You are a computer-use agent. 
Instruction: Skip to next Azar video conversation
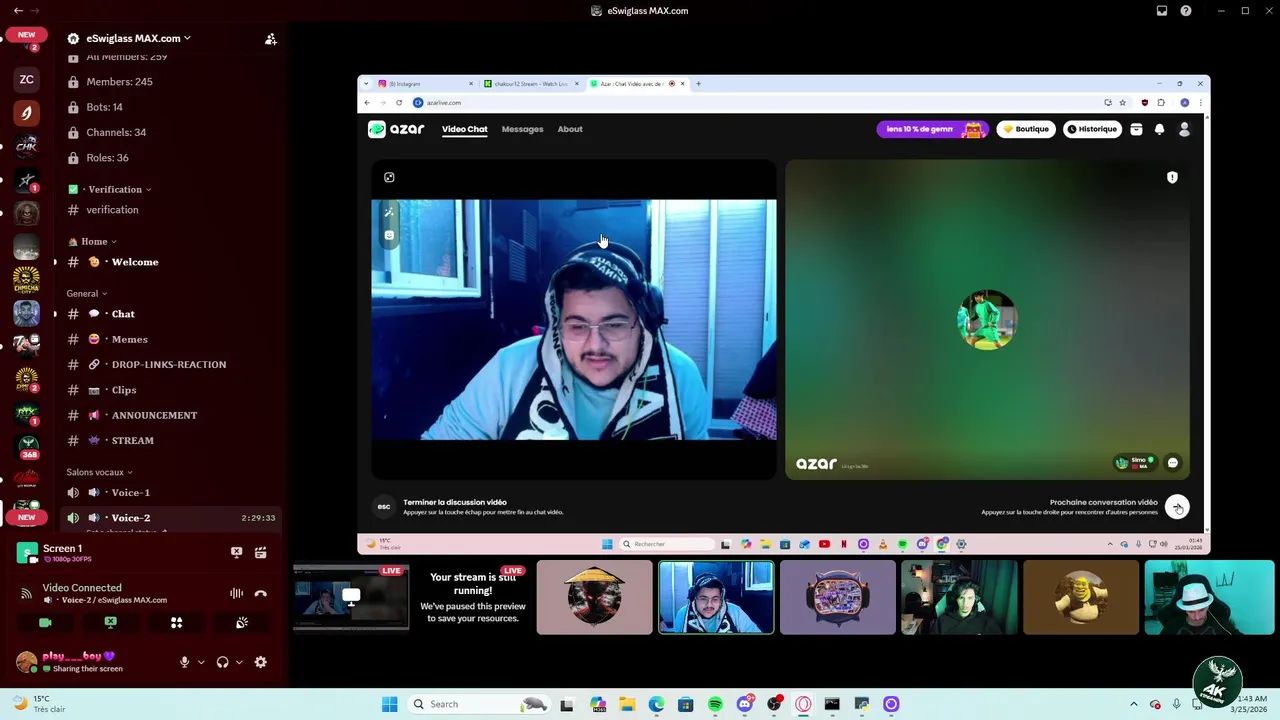point(1177,507)
